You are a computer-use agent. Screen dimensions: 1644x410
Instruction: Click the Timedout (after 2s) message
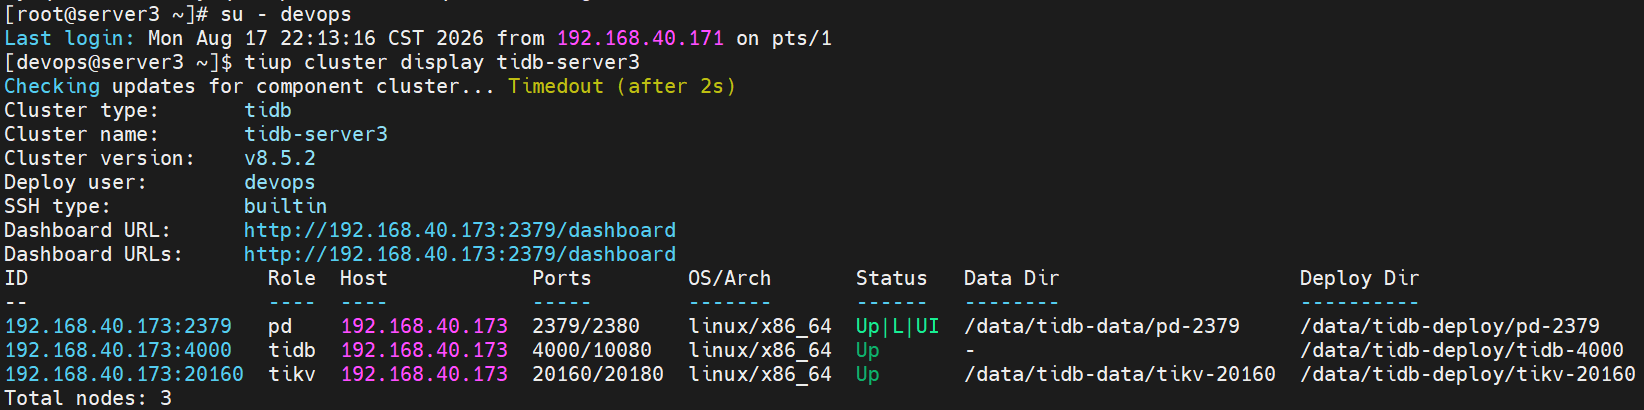[x=622, y=86]
